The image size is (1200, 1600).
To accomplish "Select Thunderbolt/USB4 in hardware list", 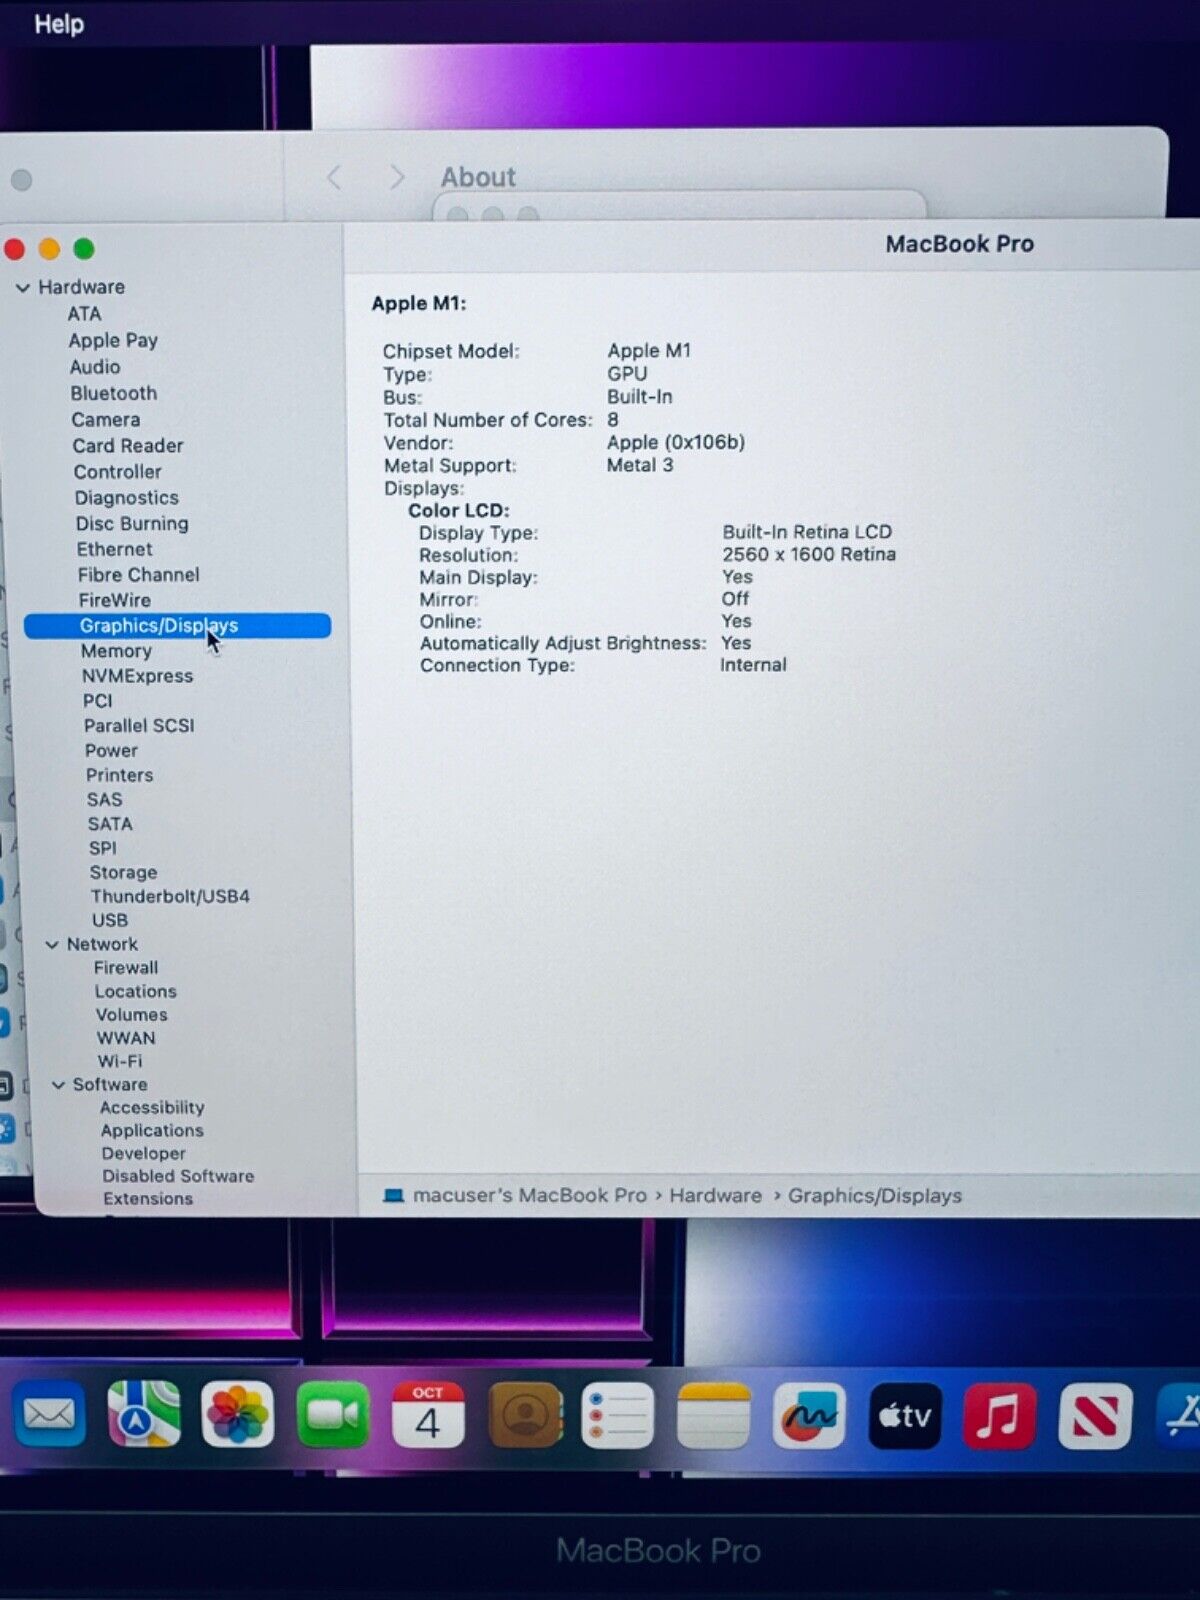I will tap(170, 896).
